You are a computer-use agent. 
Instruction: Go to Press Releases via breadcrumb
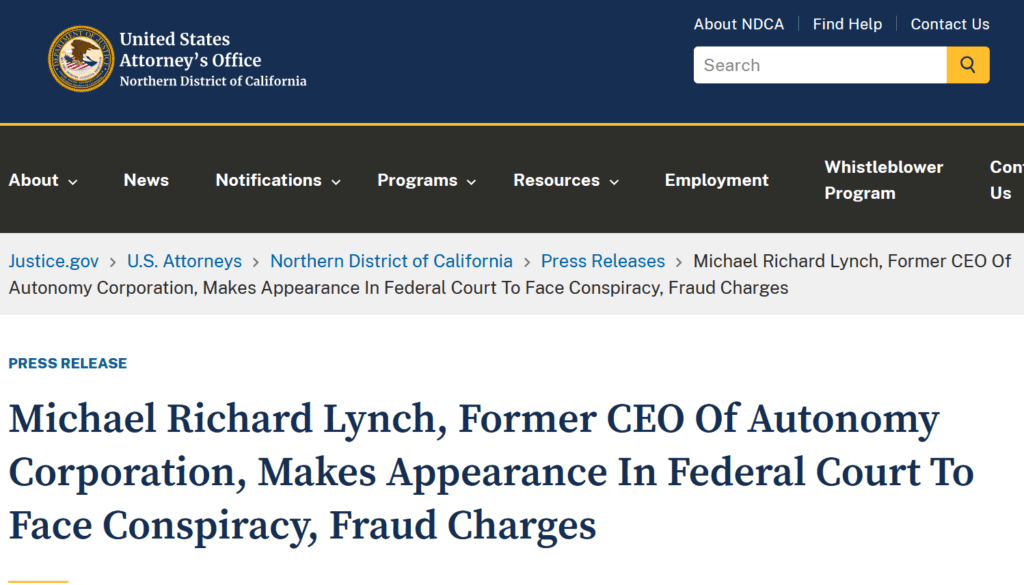pyautogui.click(x=602, y=260)
